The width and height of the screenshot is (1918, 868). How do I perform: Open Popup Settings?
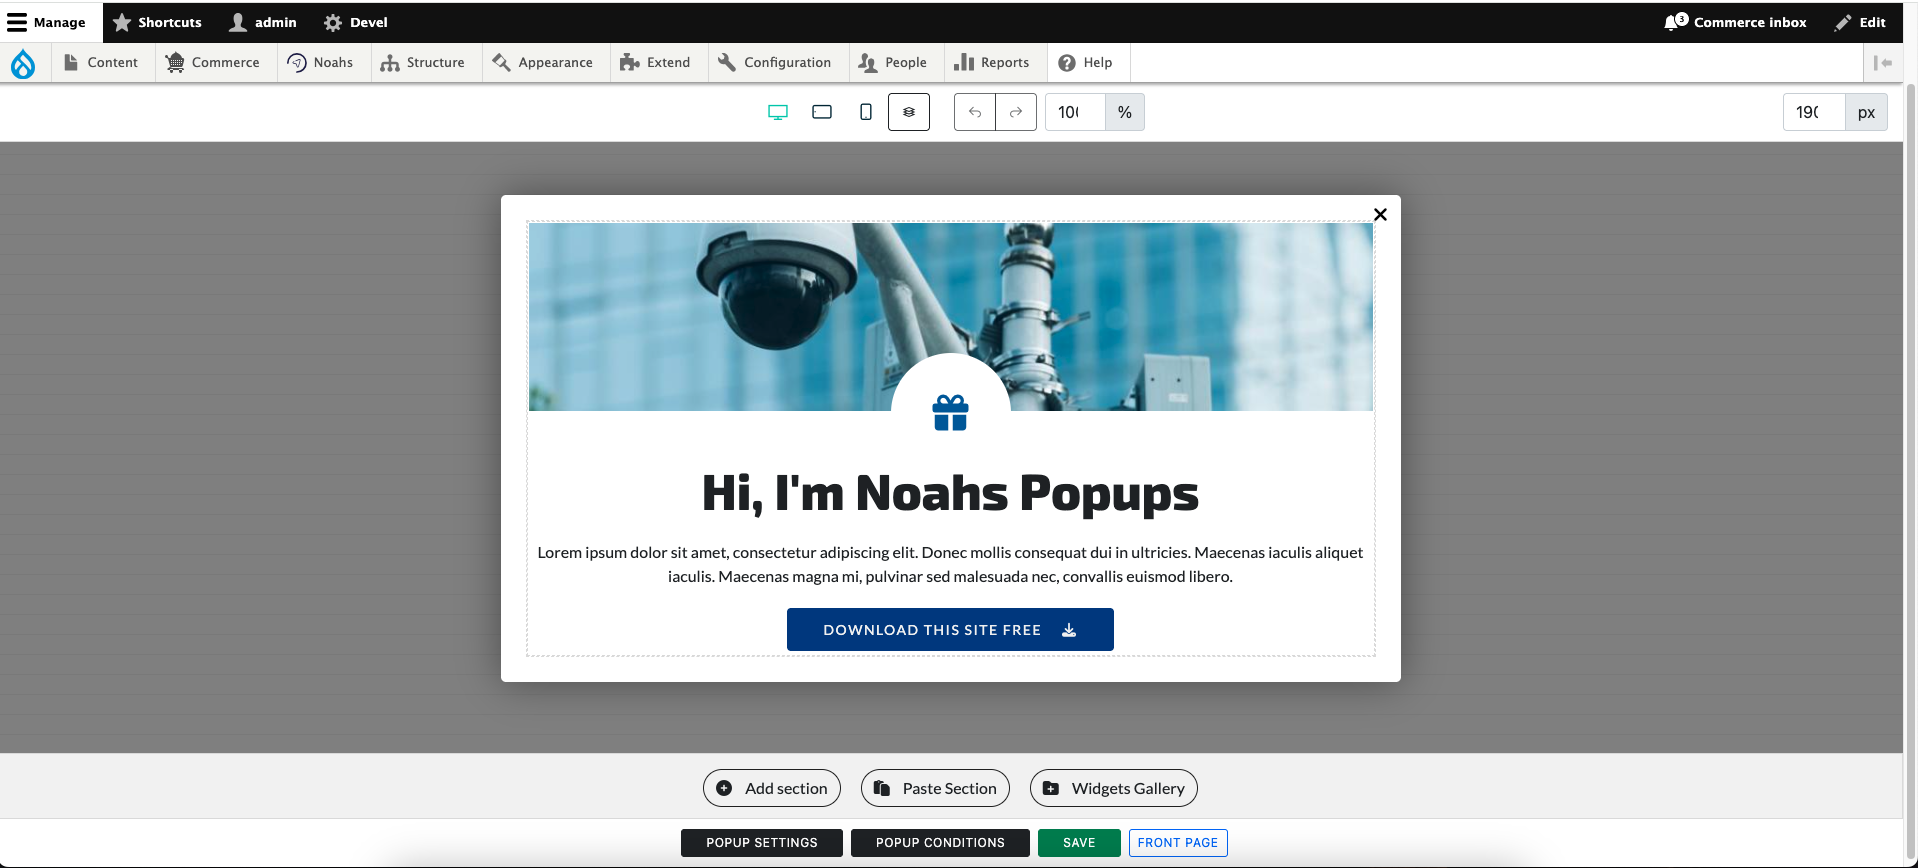tap(762, 843)
